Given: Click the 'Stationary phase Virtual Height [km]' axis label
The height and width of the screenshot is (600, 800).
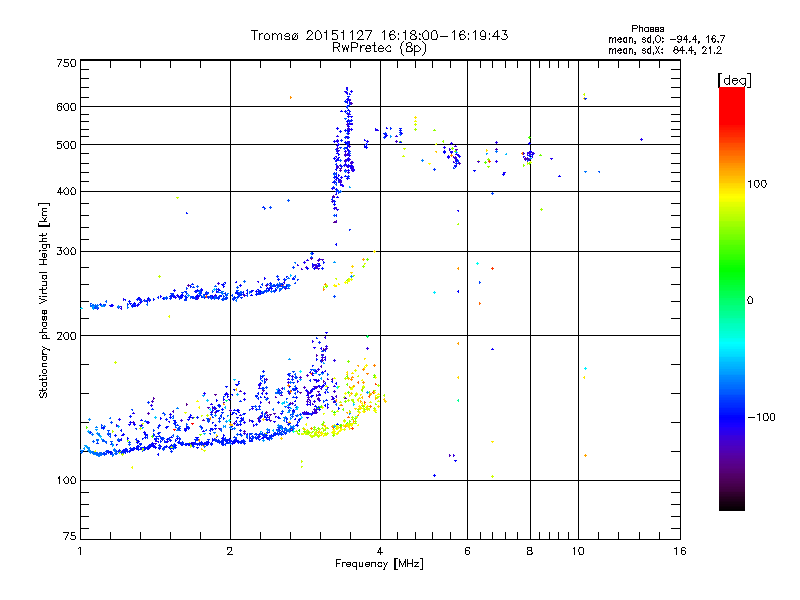Looking at the screenshot, I should pos(44,301).
